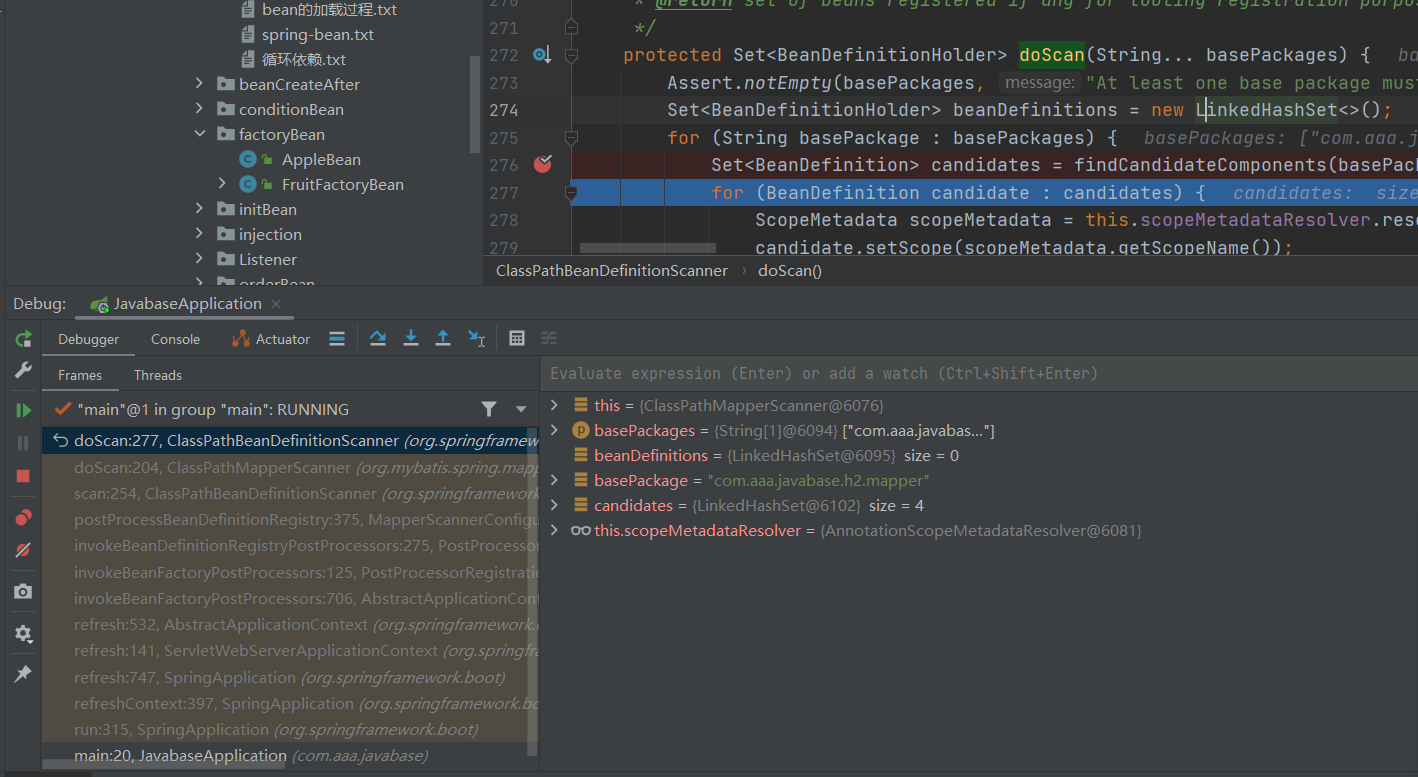Expand beanCreateAfter folder
The image size is (1418, 777).
click(x=200, y=84)
